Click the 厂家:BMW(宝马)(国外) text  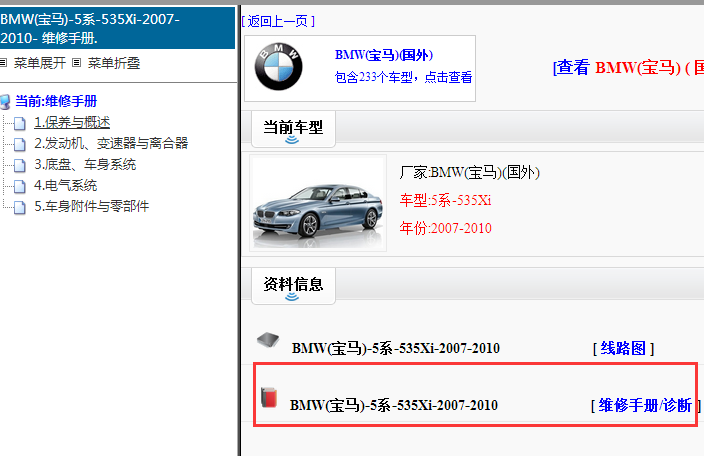470,172
